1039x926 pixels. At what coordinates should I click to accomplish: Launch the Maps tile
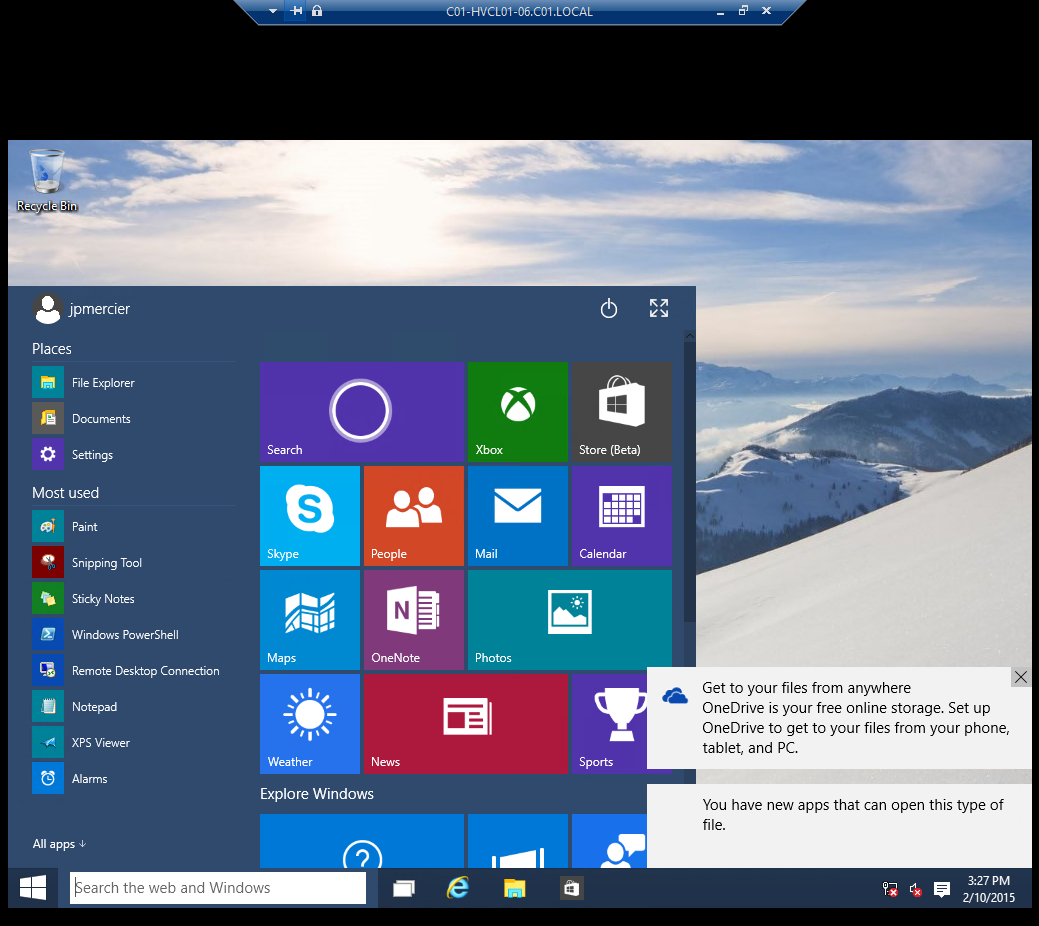tap(309, 620)
